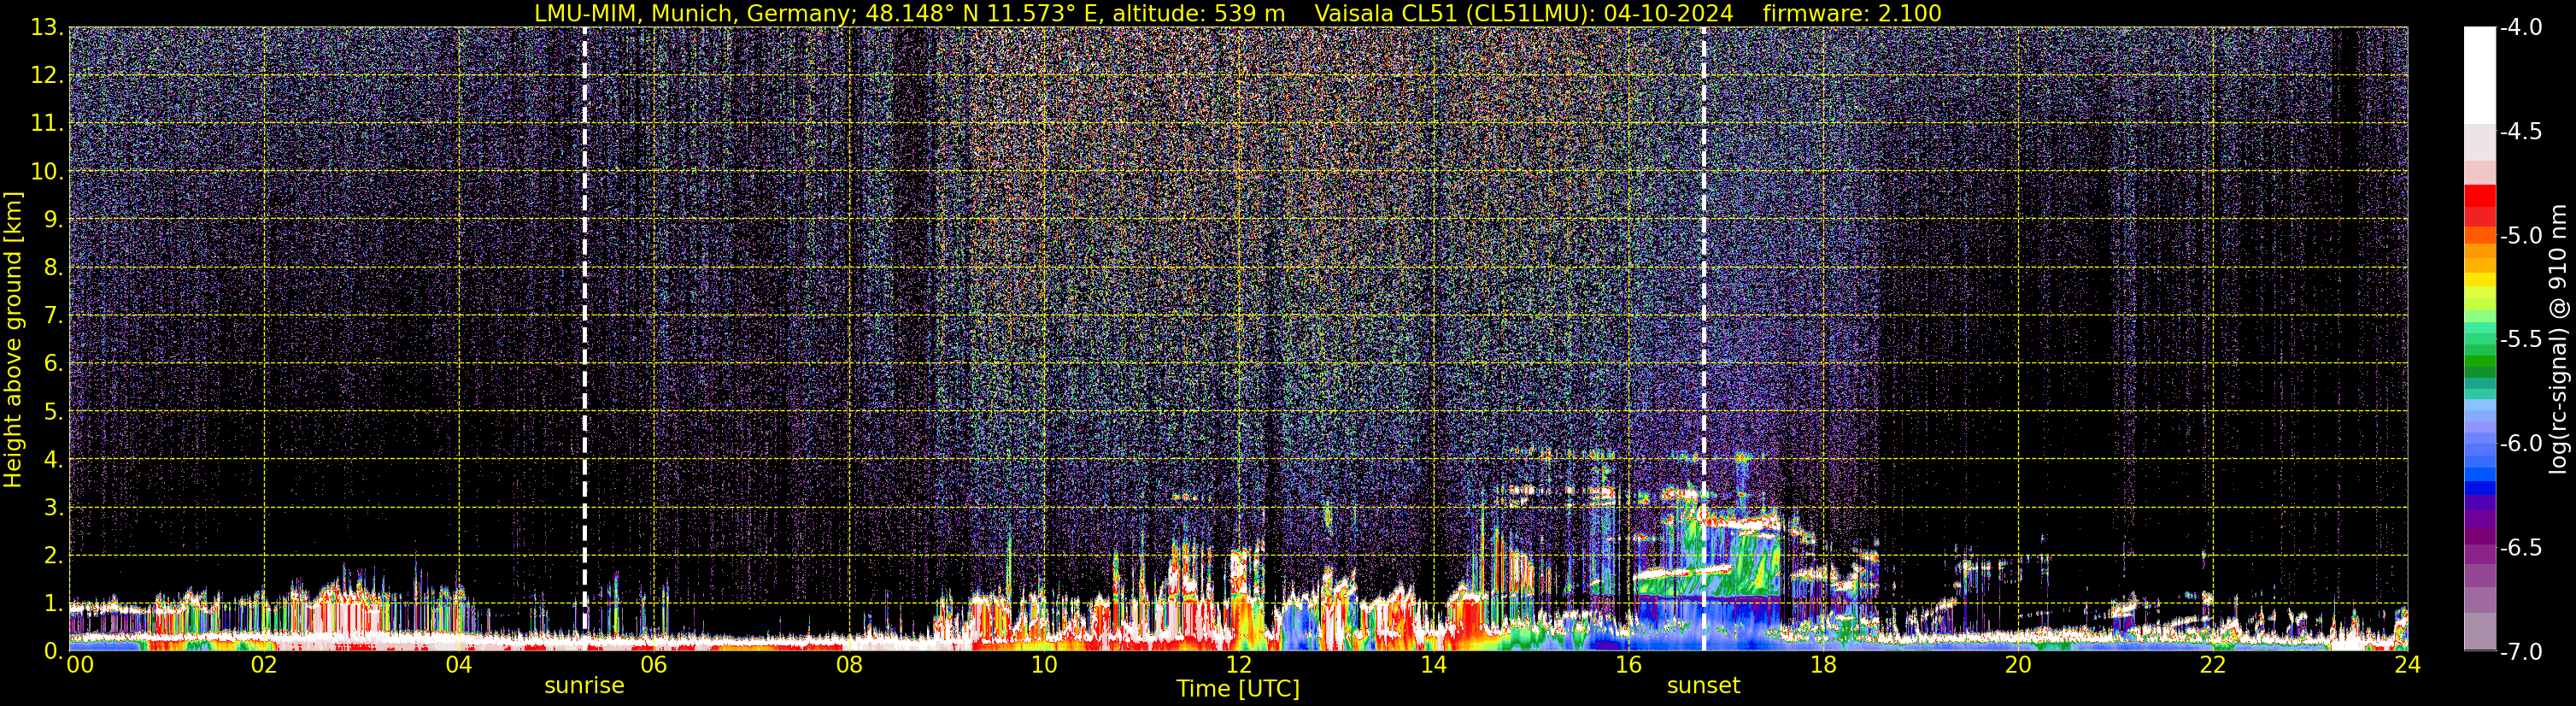The height and width of the screenshot is (706, 2576).
Task: Click the blue segment of the colorbar
Action: tap(2479, 475)
